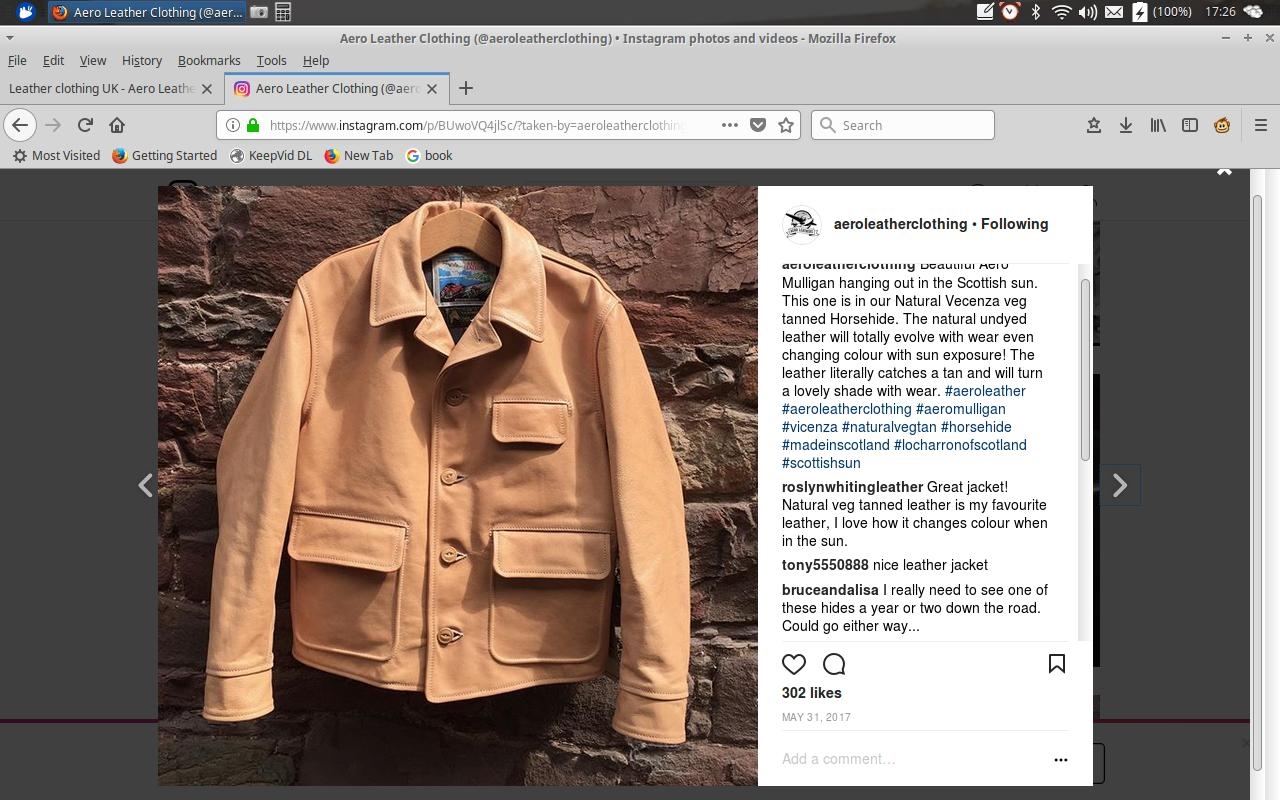Screen dimensions: 1280x800
Task: Close the Instagram post overlay
Action: [1224, 171]
